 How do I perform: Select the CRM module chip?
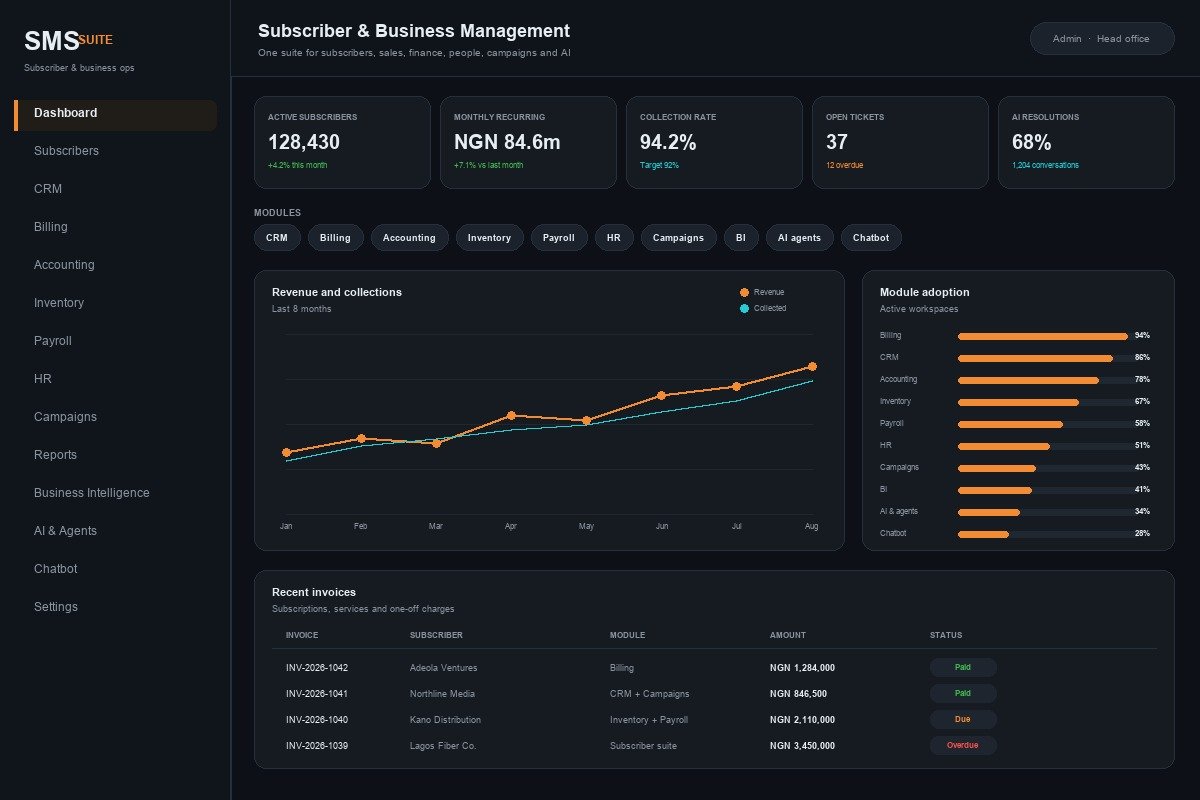pos(277,238)
